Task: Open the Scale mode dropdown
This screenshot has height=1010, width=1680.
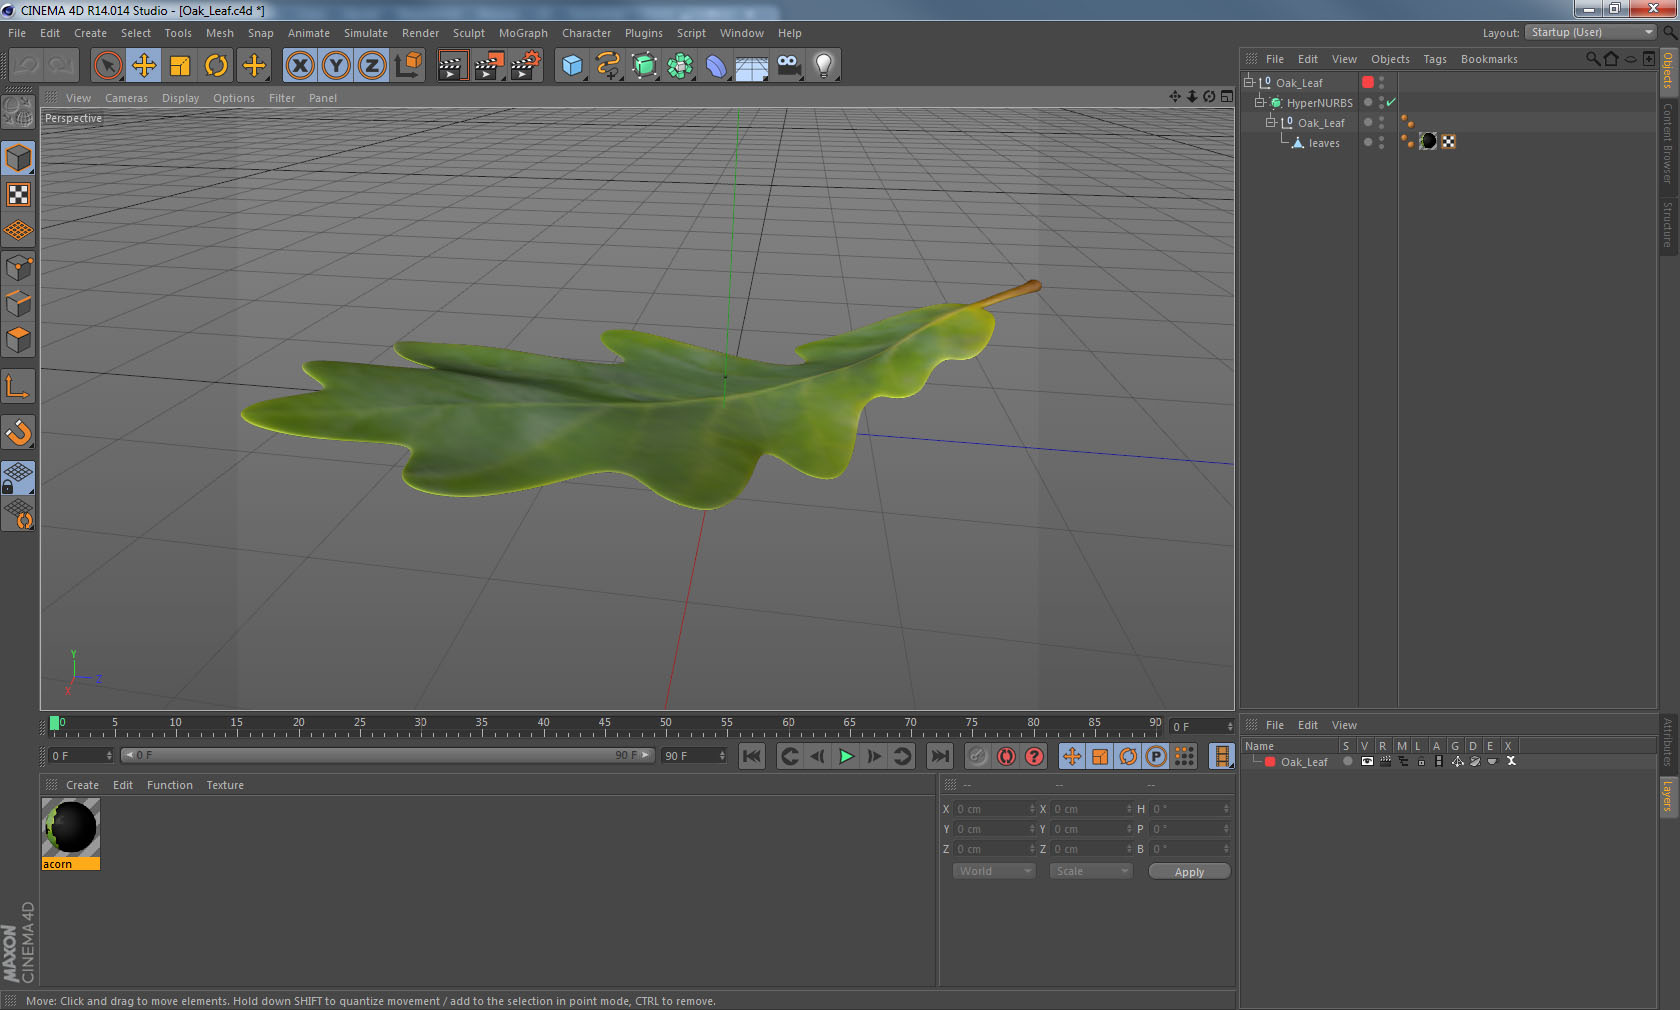Action: coord(1091,871)
